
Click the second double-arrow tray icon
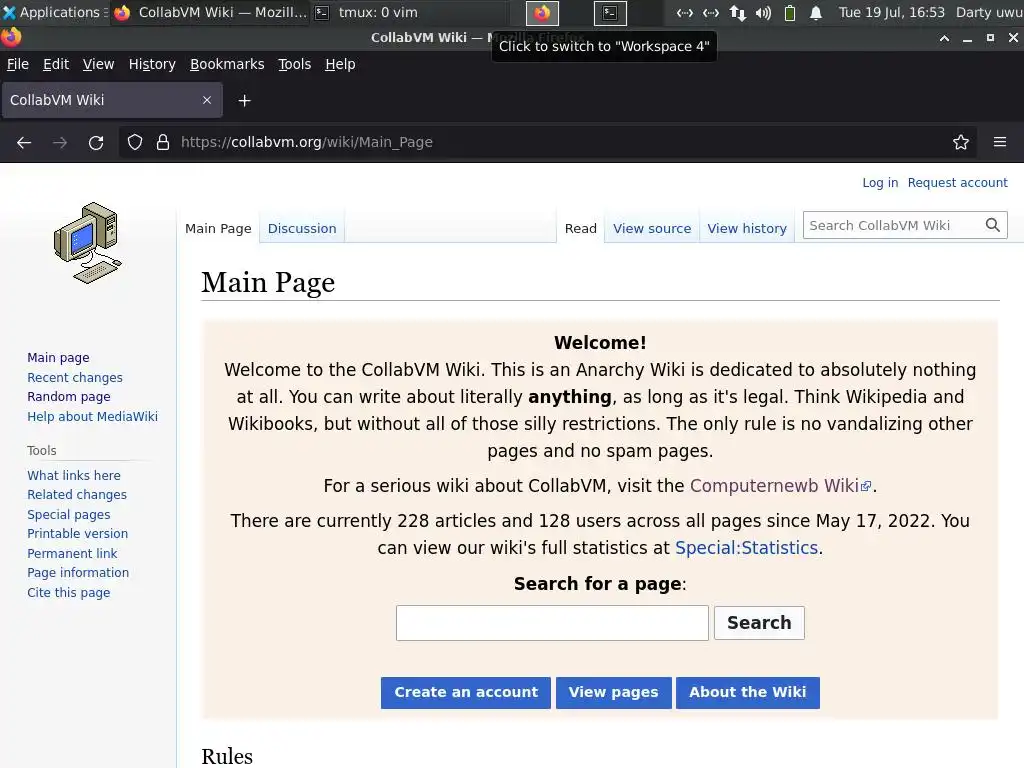pos(711,12)
